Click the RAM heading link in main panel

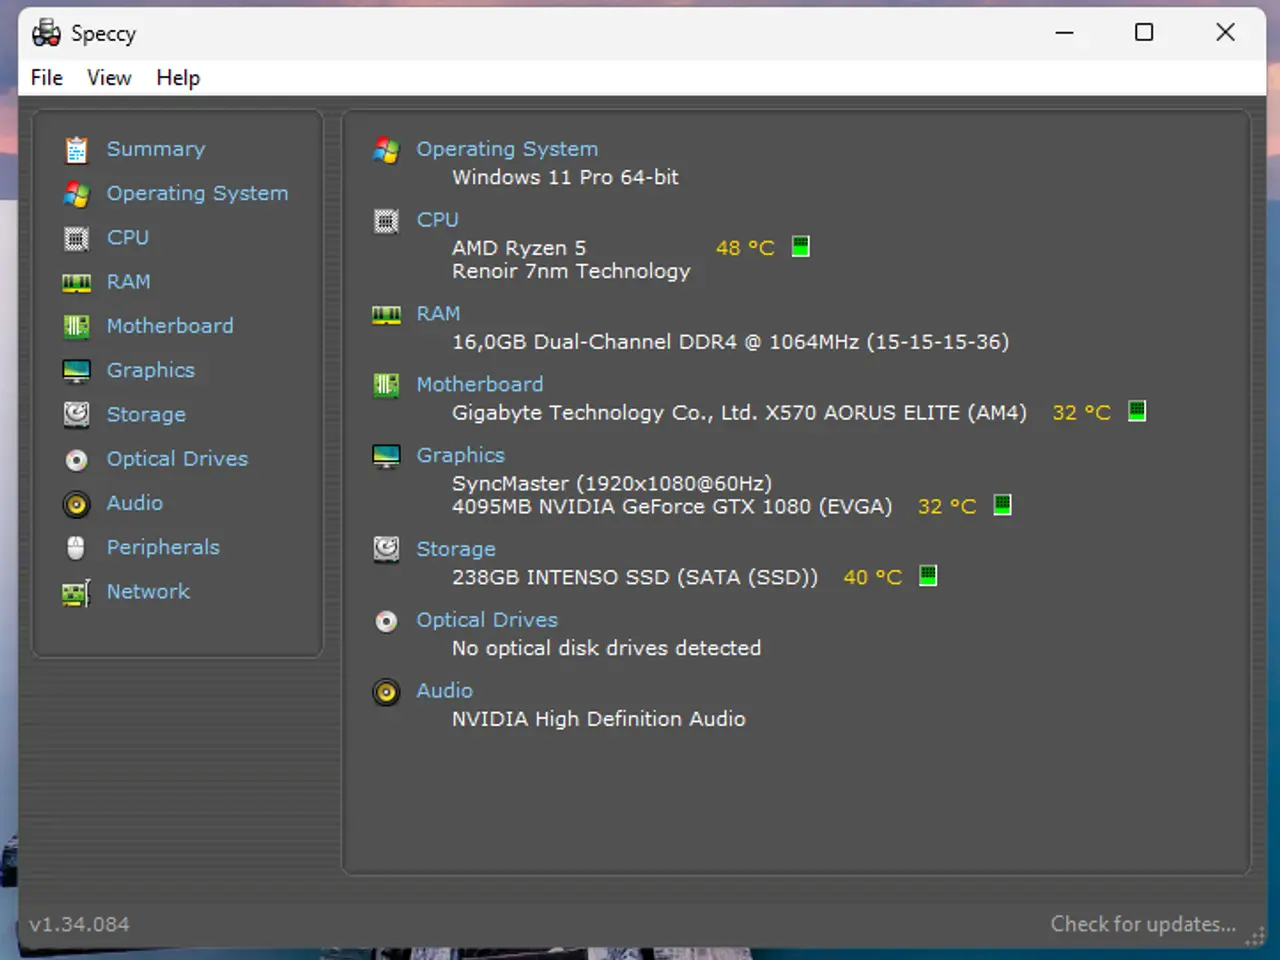pos(438,314)
